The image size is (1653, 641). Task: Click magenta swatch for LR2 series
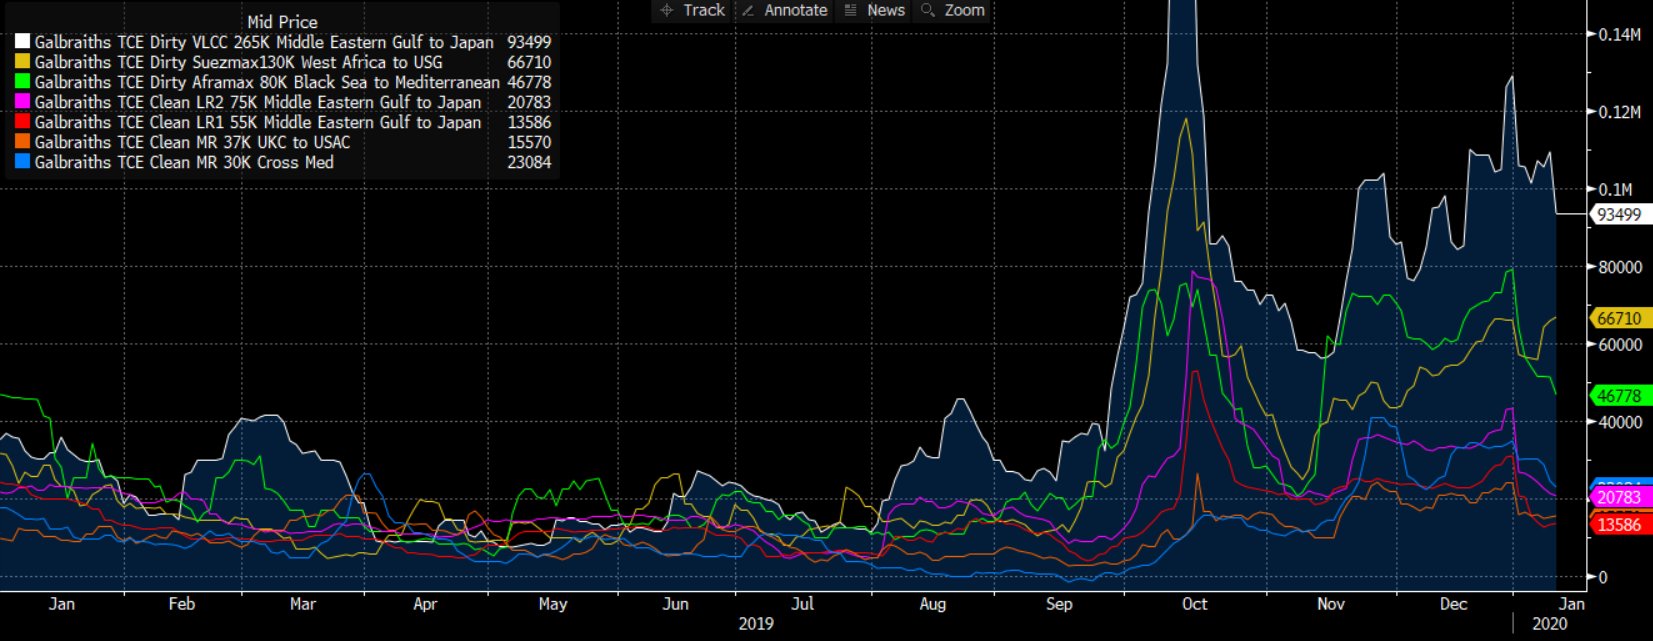click(x=22, y=102)
